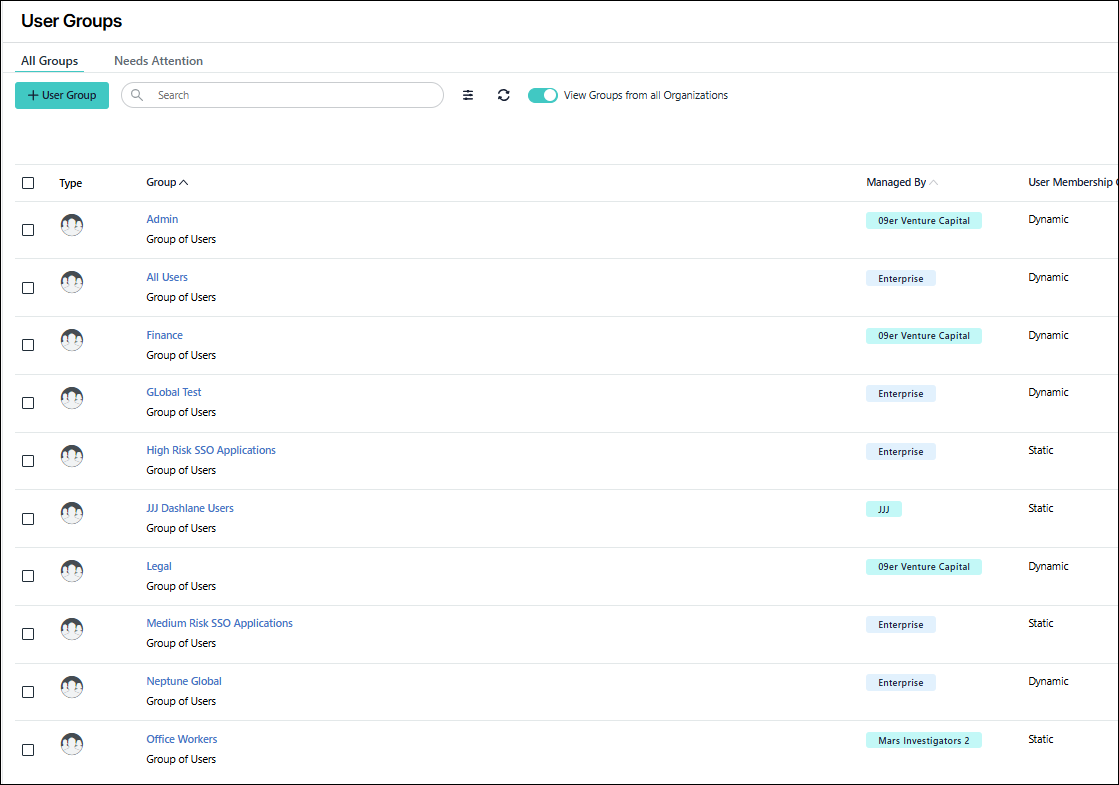Viewport: 1119px width, 785px height.
Task: Click Static membership in JJJ Dashlane row
Action: pyautogui.click(x=1040, y=508)
